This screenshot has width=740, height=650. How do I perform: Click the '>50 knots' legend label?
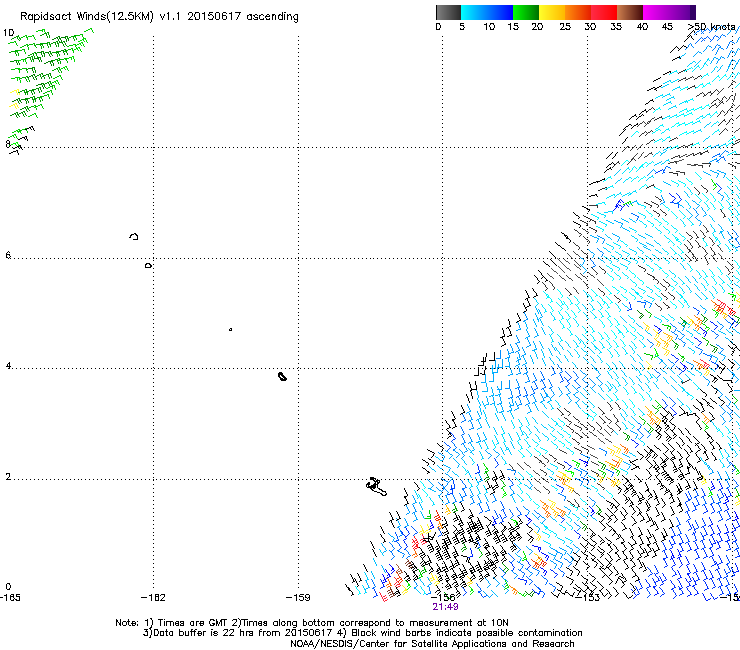(711, 26)
